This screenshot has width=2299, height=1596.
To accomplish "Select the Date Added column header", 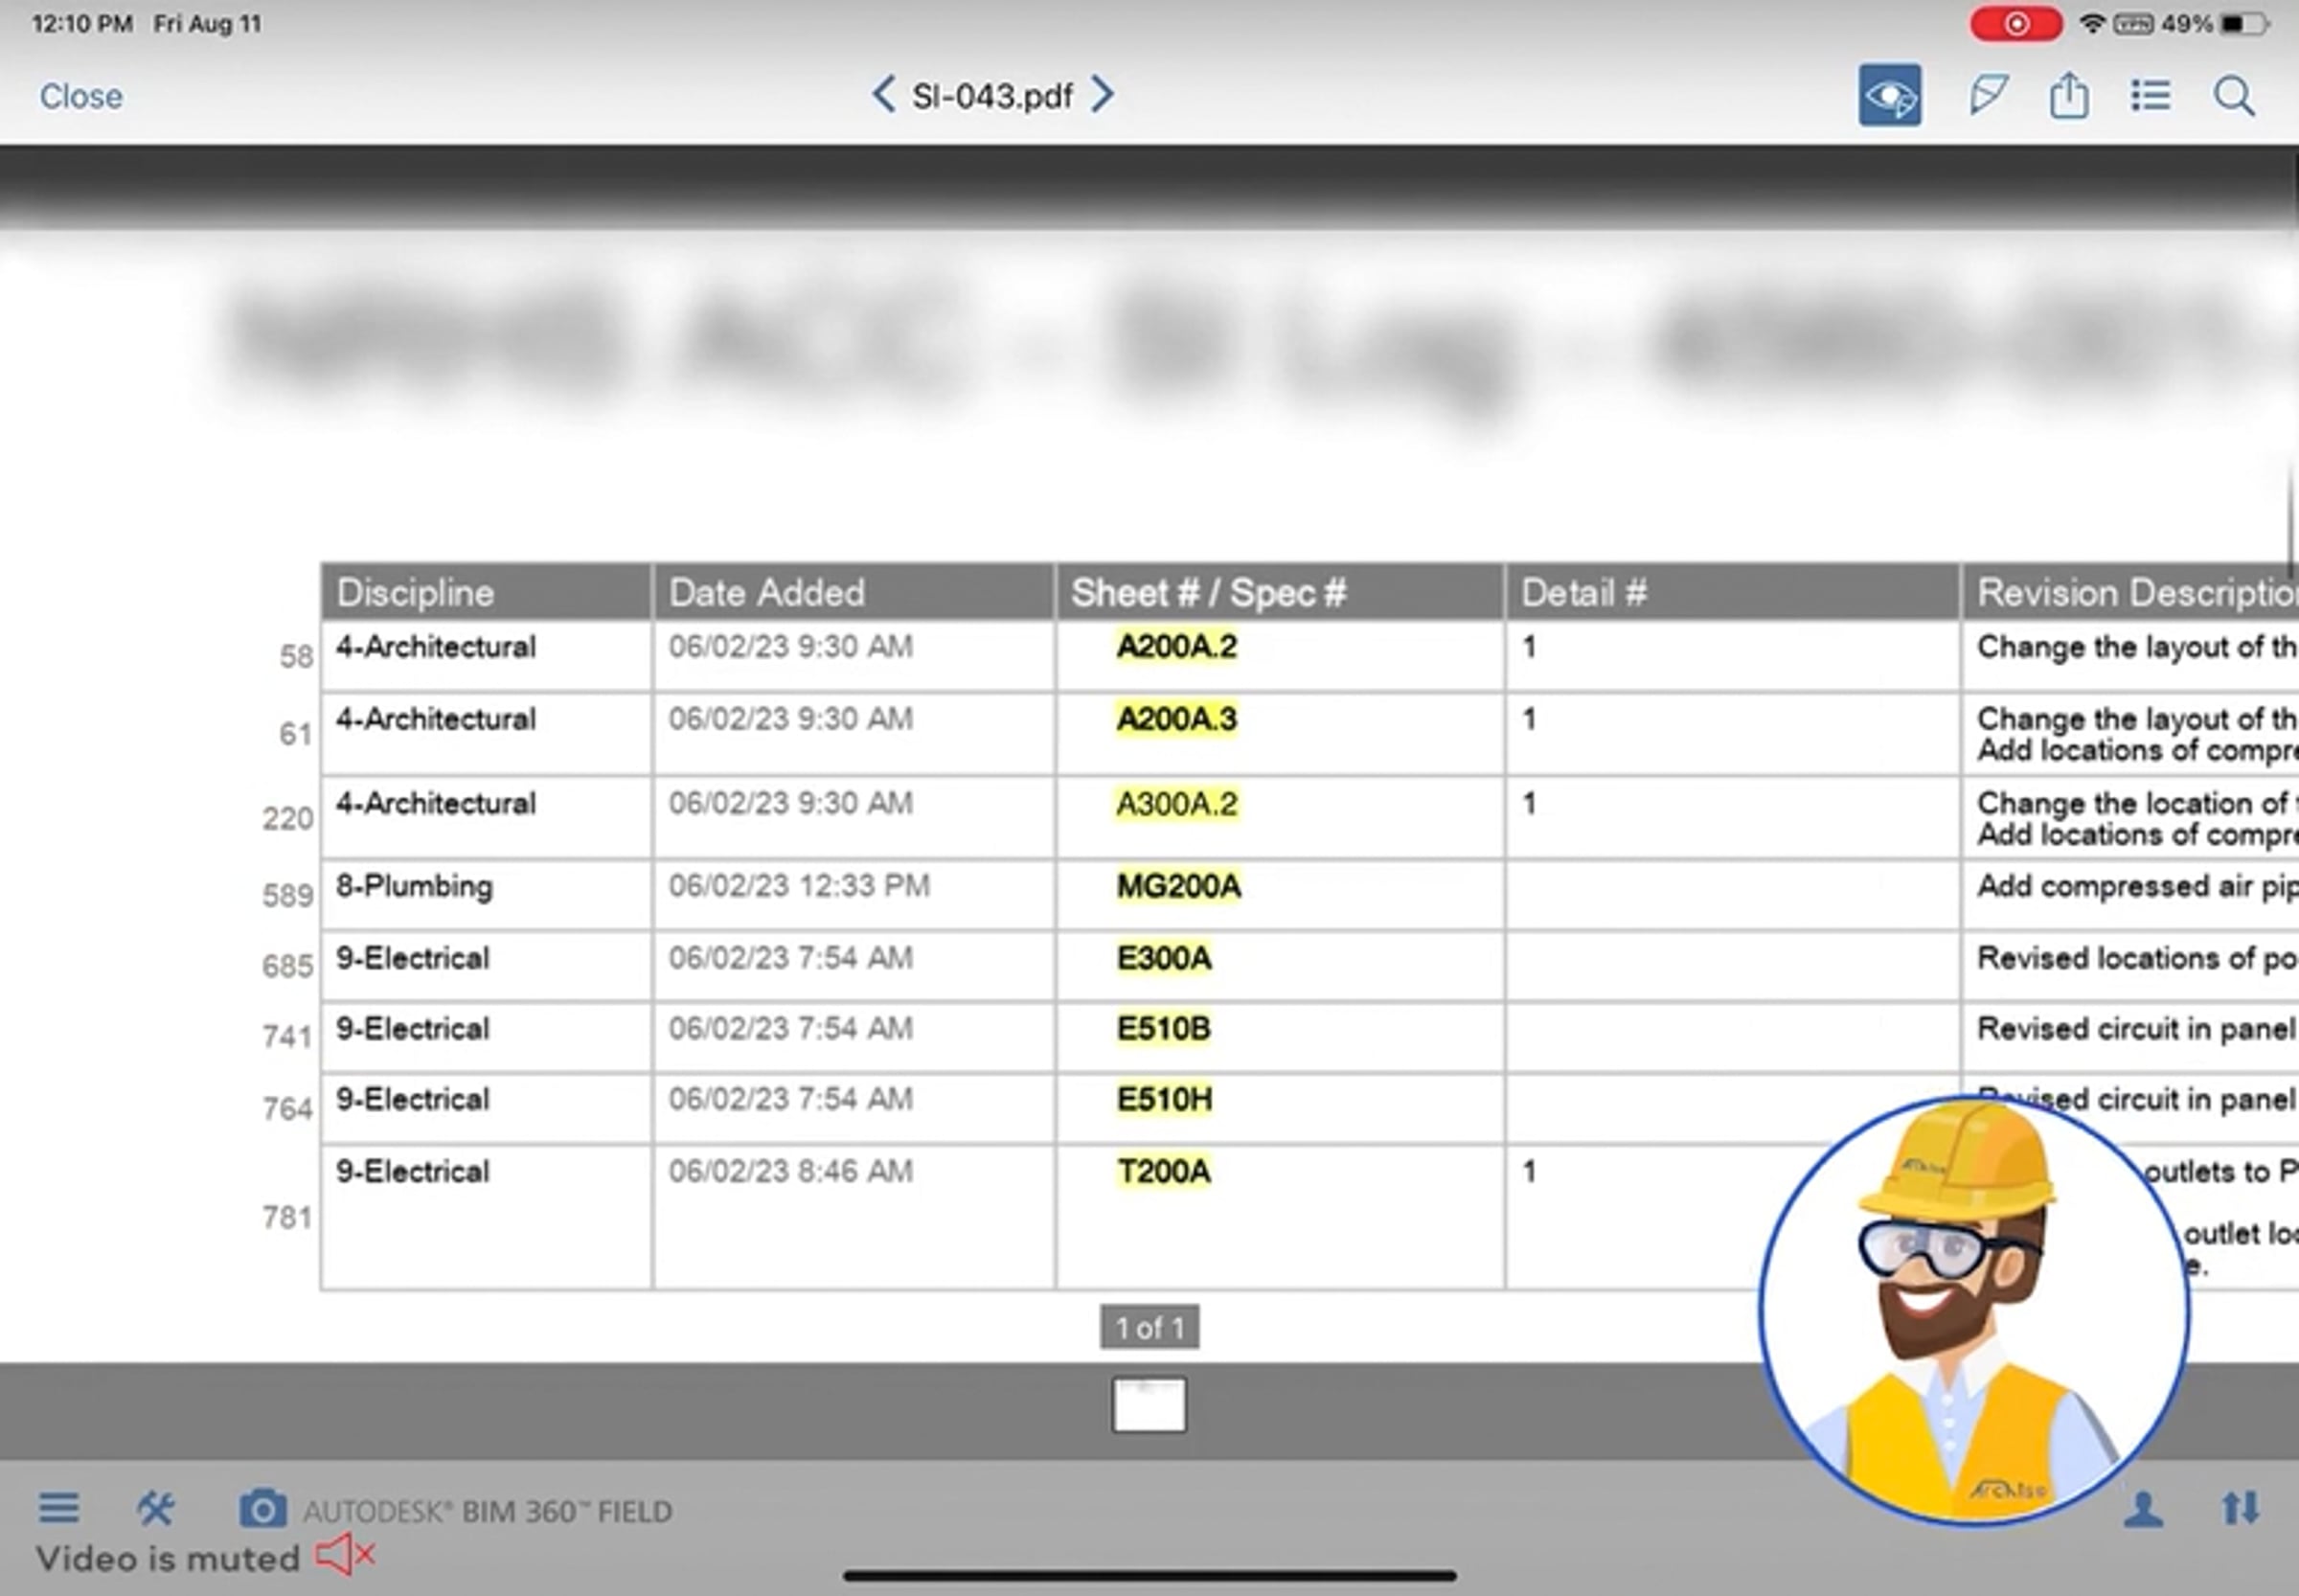I will tap(854, 592).
